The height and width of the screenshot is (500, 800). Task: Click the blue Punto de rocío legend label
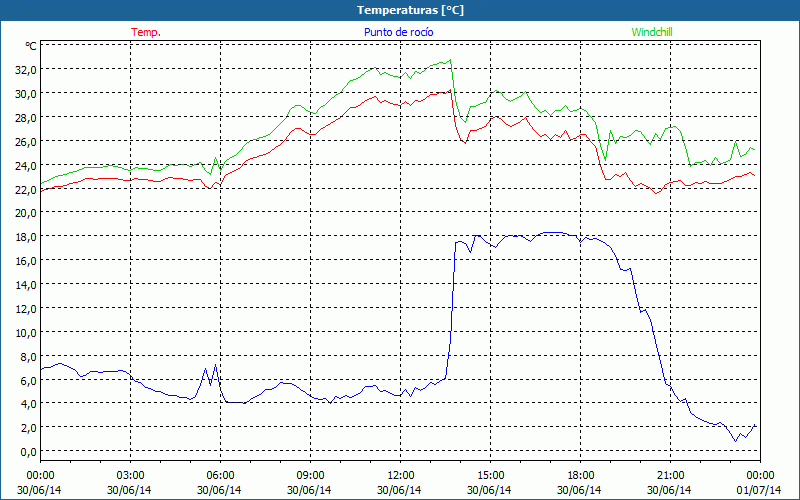click(x=398, y=32)
